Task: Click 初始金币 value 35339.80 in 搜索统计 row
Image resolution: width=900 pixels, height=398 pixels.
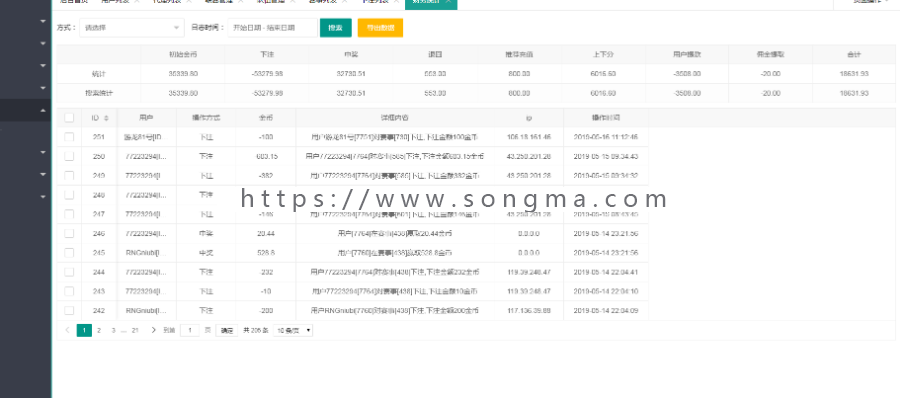Action: click(x=183, y=93)
